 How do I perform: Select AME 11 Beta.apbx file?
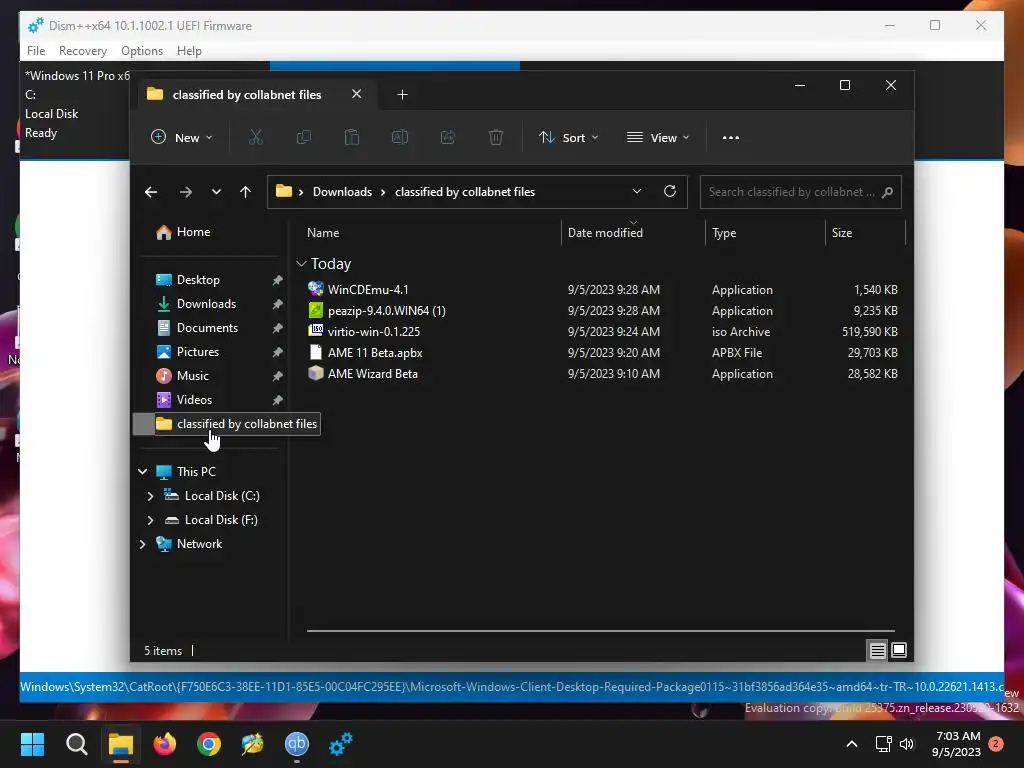375,353
